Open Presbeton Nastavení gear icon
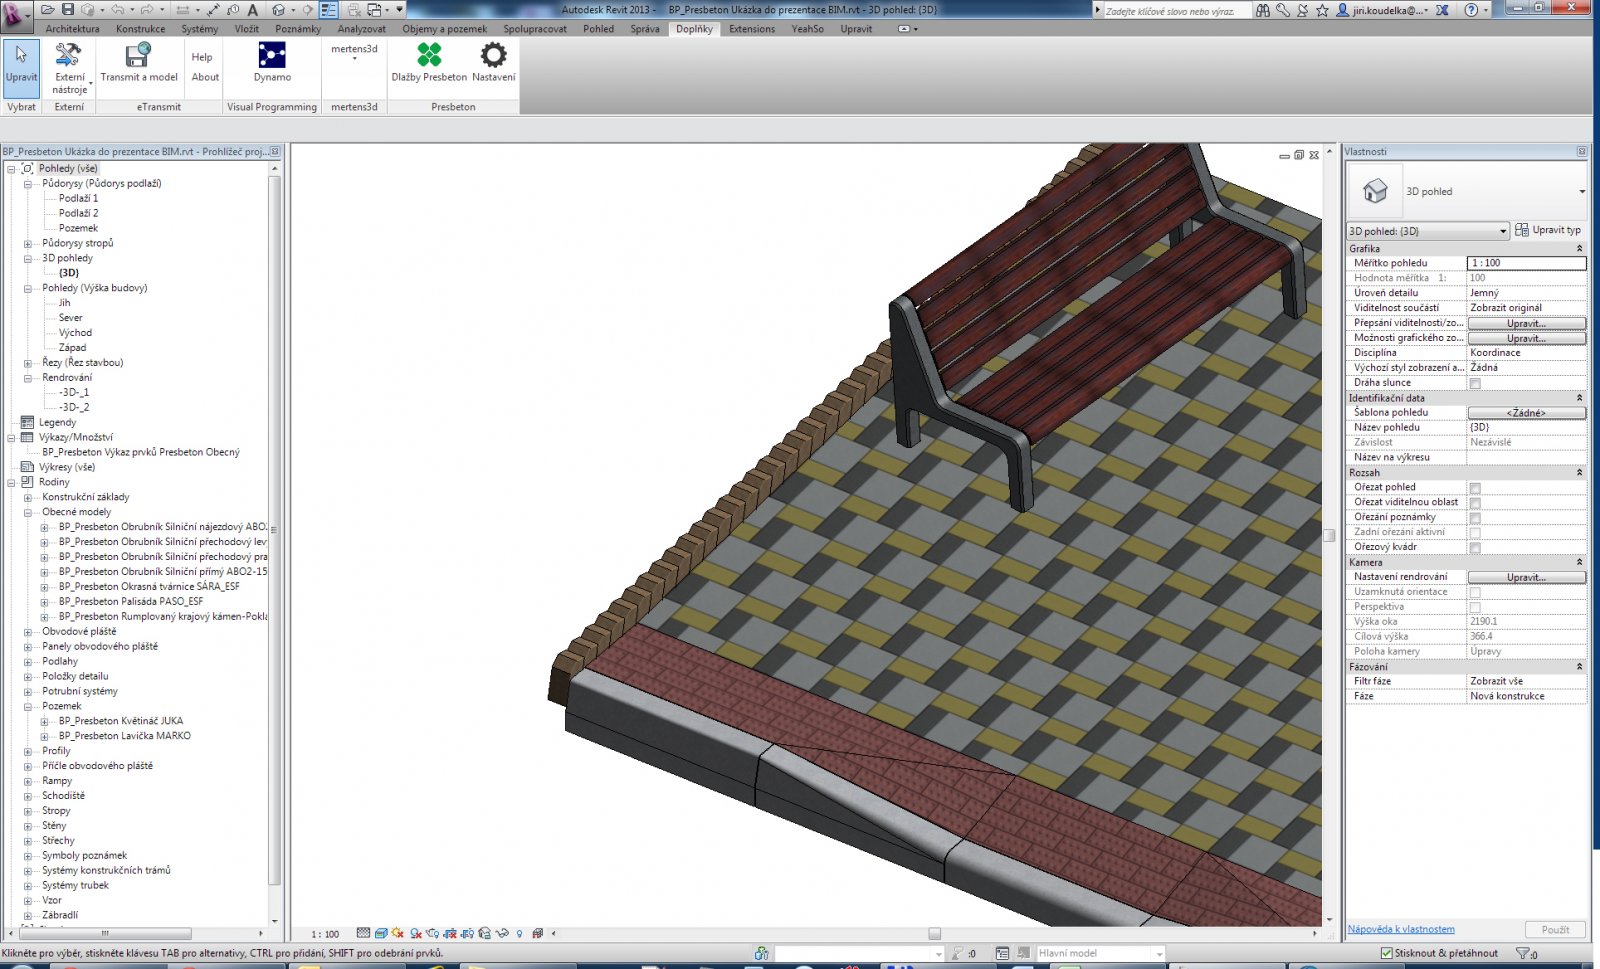Image resolution: width=1600 pixels, height=969 pixels. tap(493, 55)
